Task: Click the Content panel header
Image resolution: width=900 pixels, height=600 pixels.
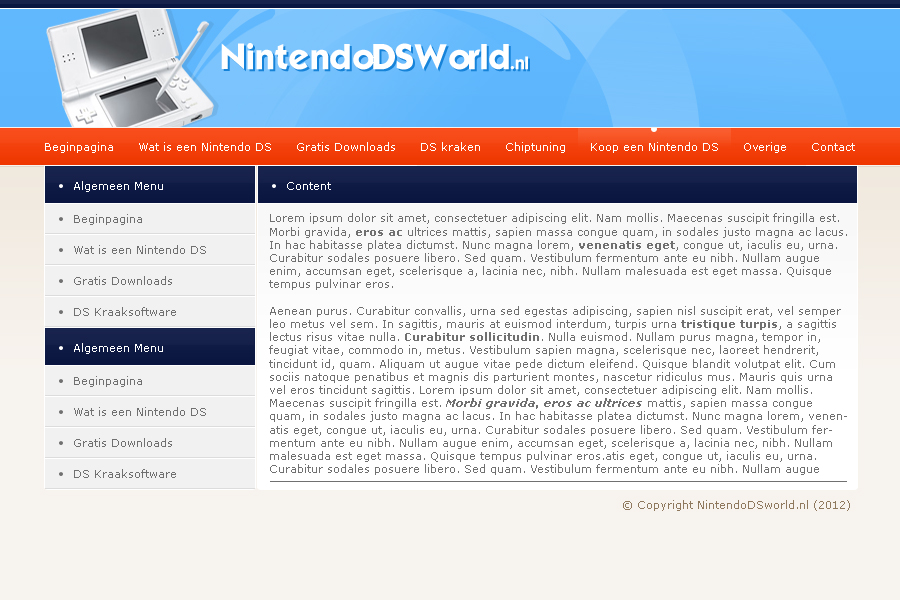Action: (x=557, y=185)
